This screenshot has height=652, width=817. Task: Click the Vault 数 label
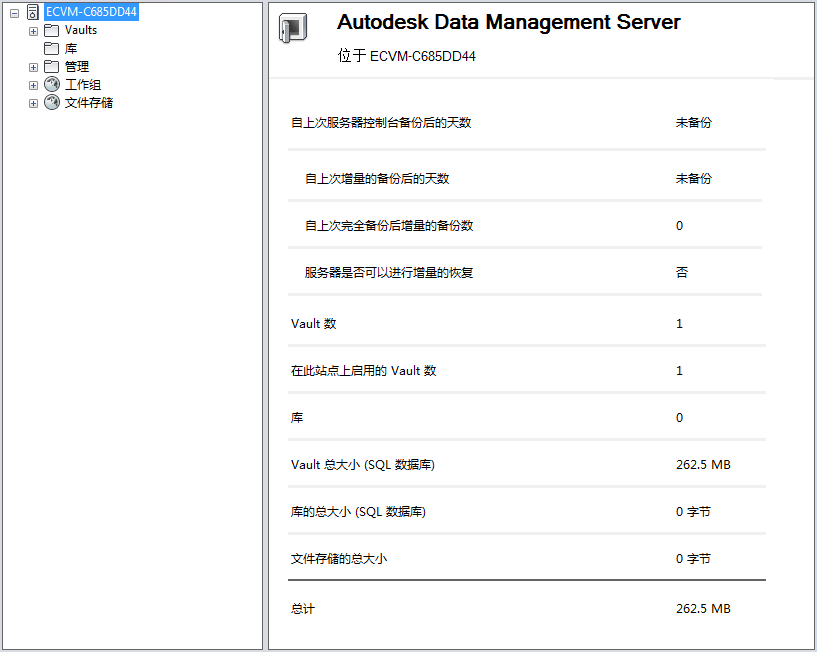[314, 324]
